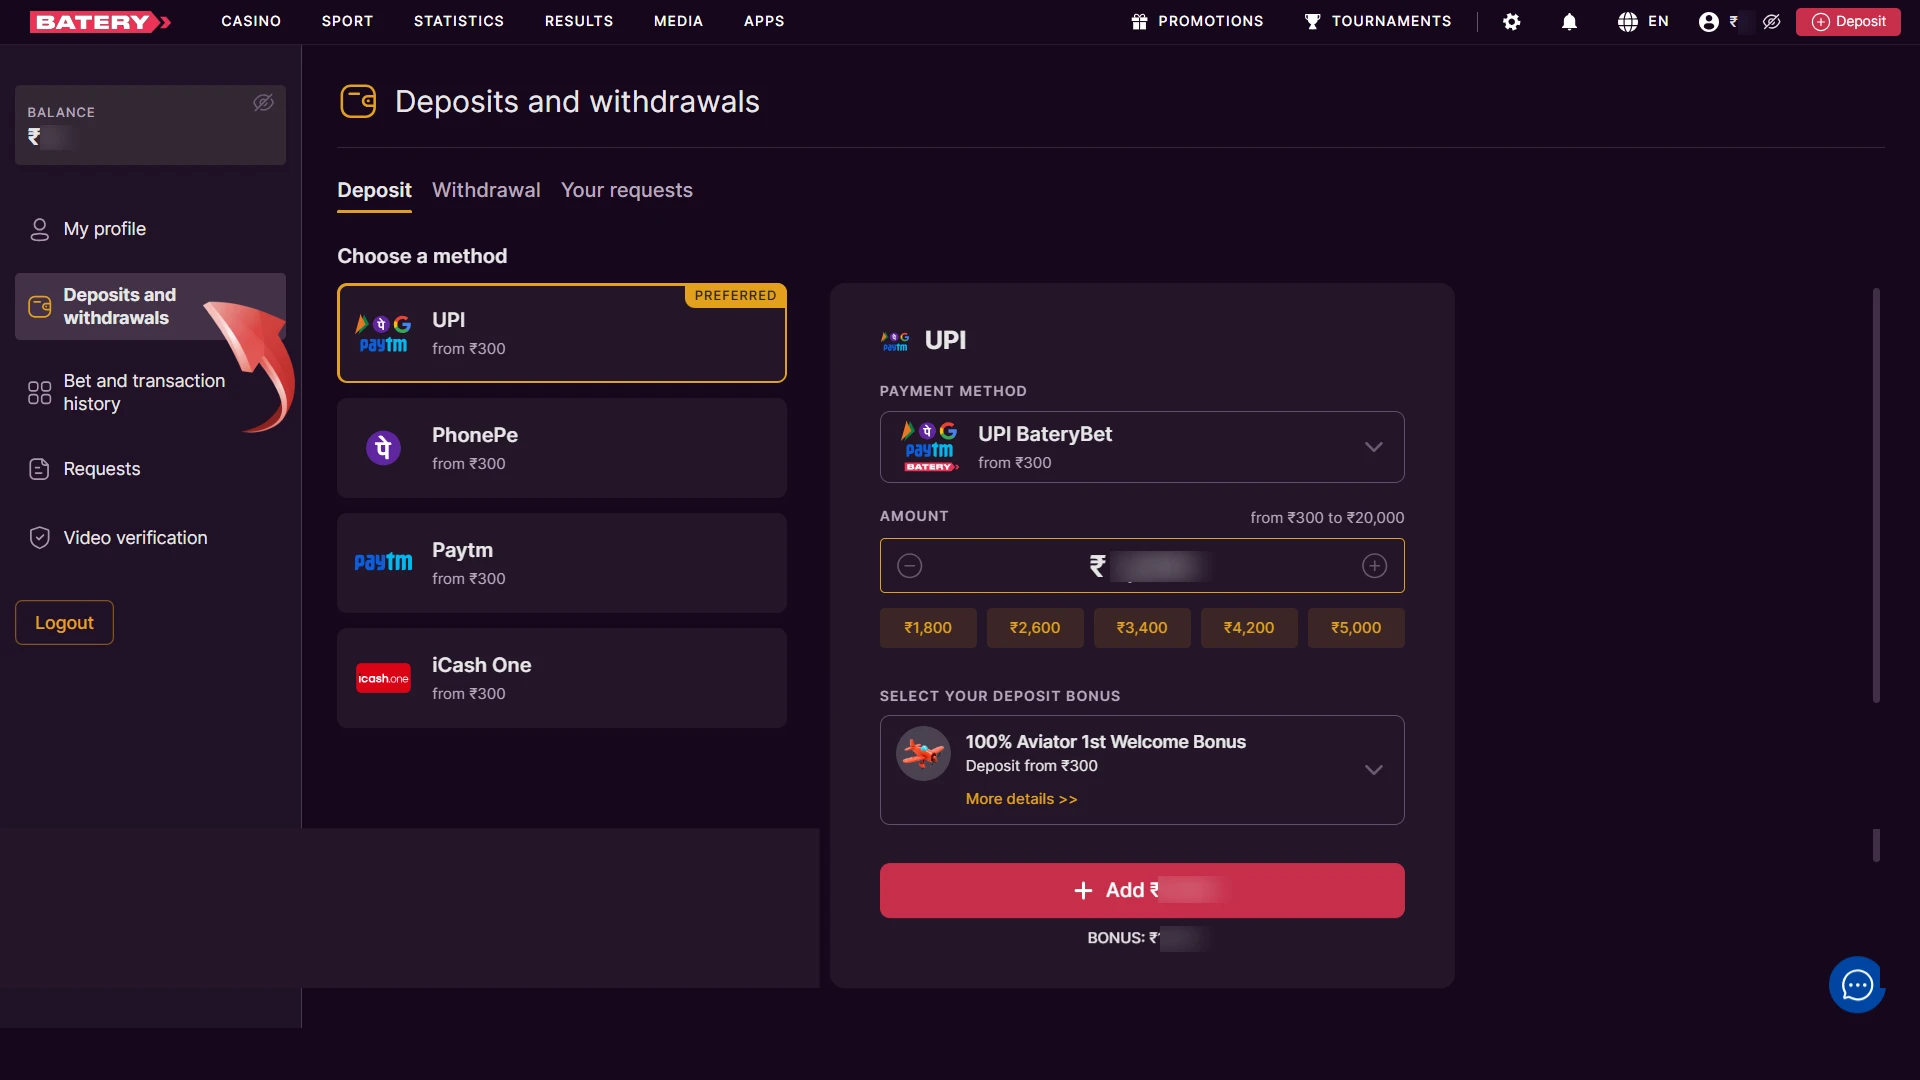Choose the ₹3,400 preset deposit amount
Image resolution: width=1920 pixels, height=1080 pixels.
tap(1141, 628)
